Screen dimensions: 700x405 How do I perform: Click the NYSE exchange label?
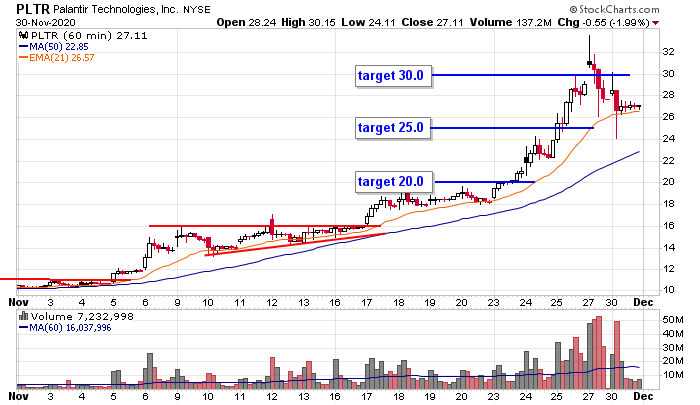196,9
